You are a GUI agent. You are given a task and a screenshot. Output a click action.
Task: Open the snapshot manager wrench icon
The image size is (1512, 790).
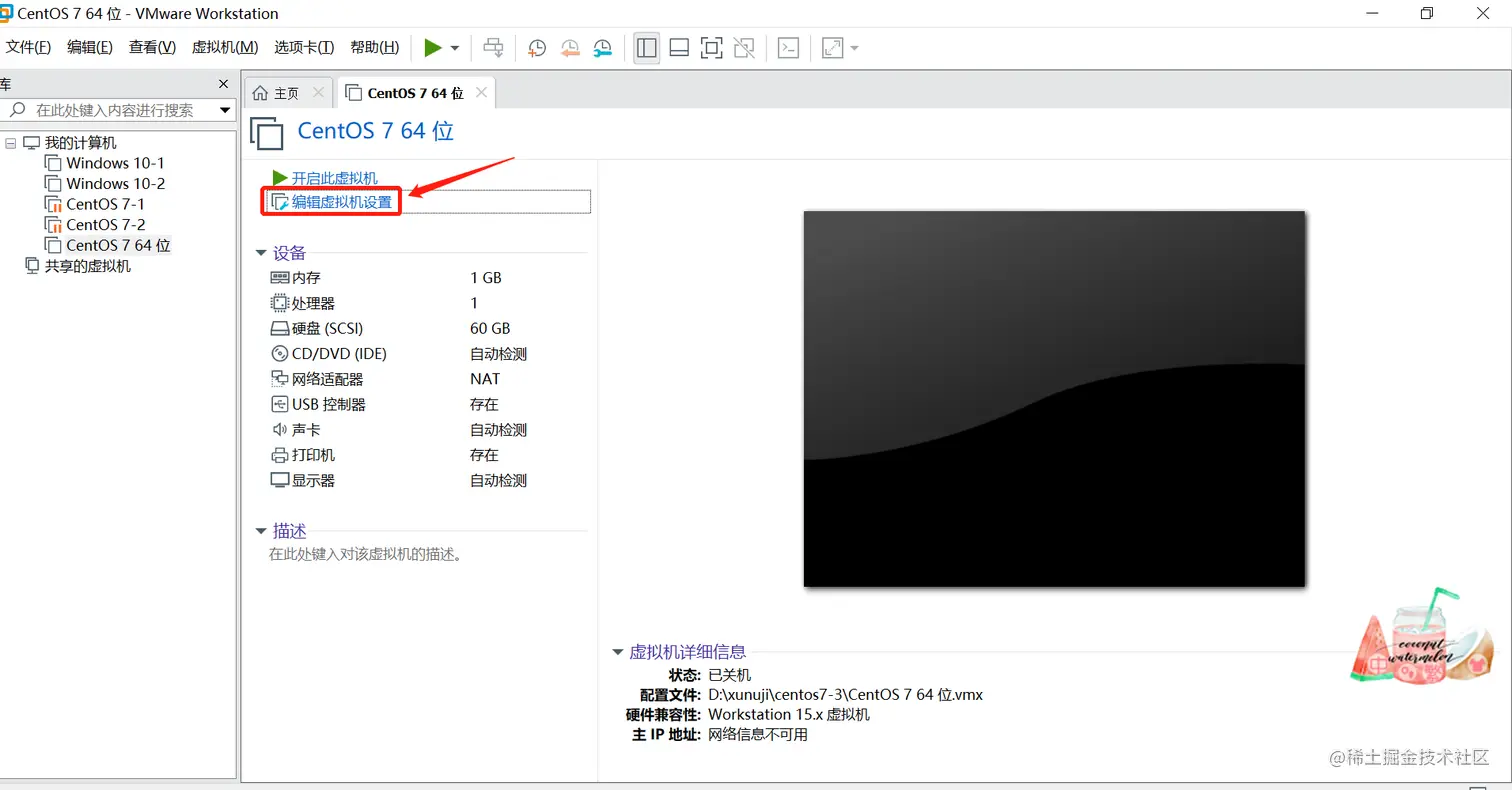[603, 47]
